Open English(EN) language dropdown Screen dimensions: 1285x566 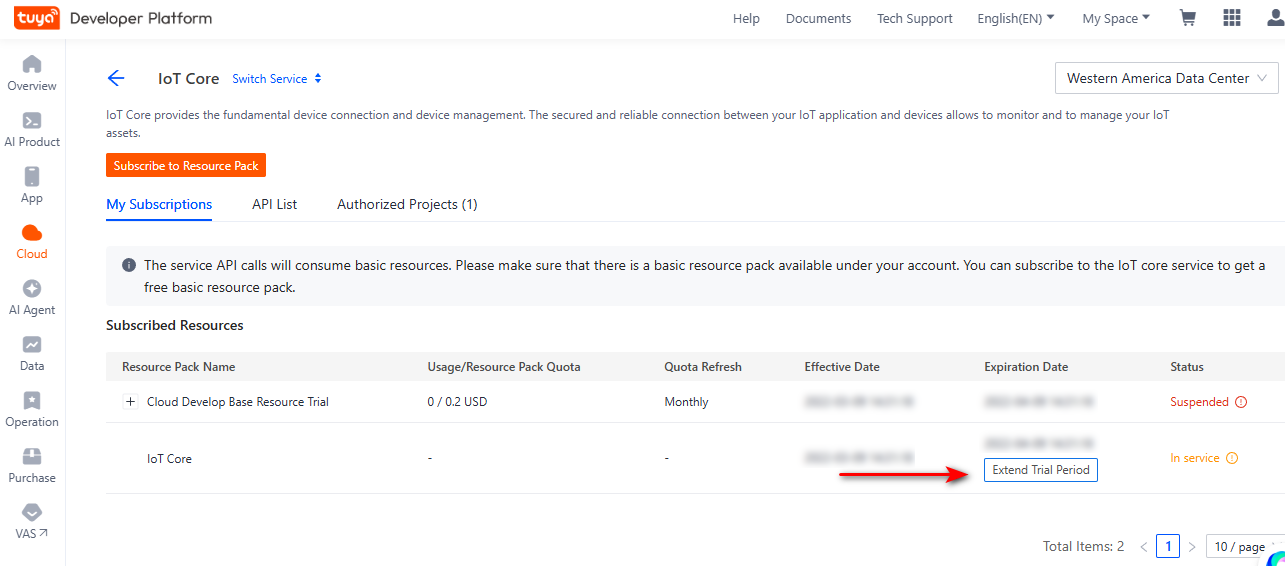[x=1016, y=18]
